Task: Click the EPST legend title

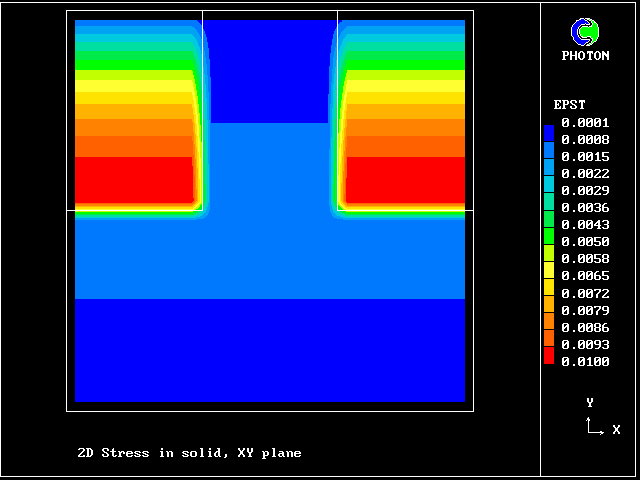Action: tap(569, 105)
